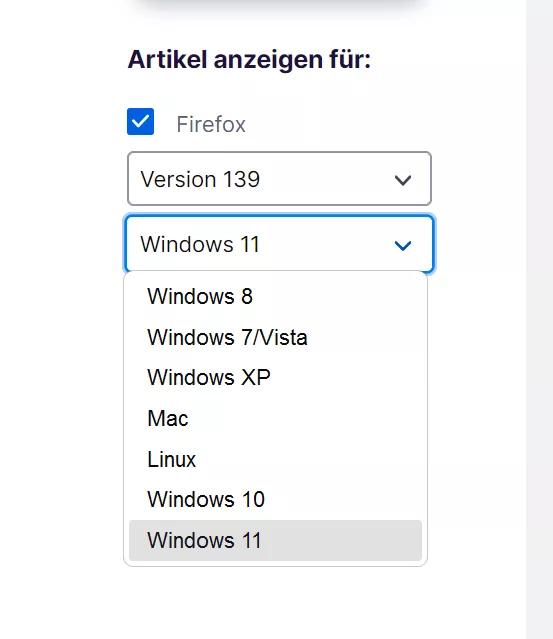Choose Windows 7/Vista option

tap(275, 337)
